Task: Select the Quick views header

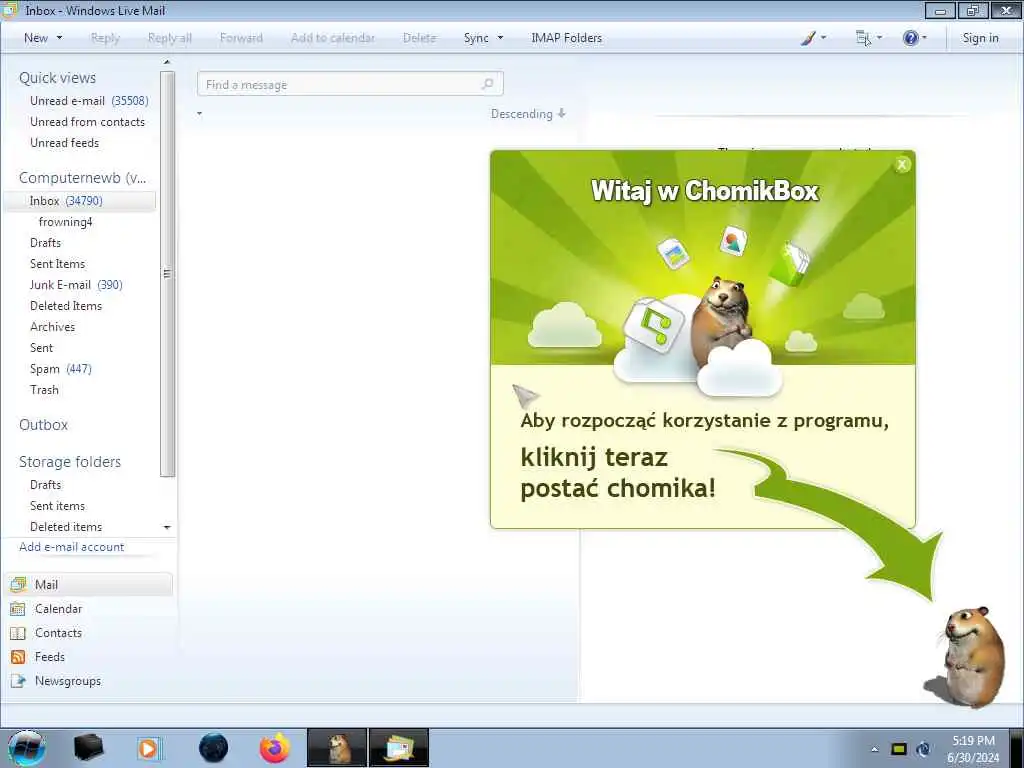Action: (x=57, y=78)
